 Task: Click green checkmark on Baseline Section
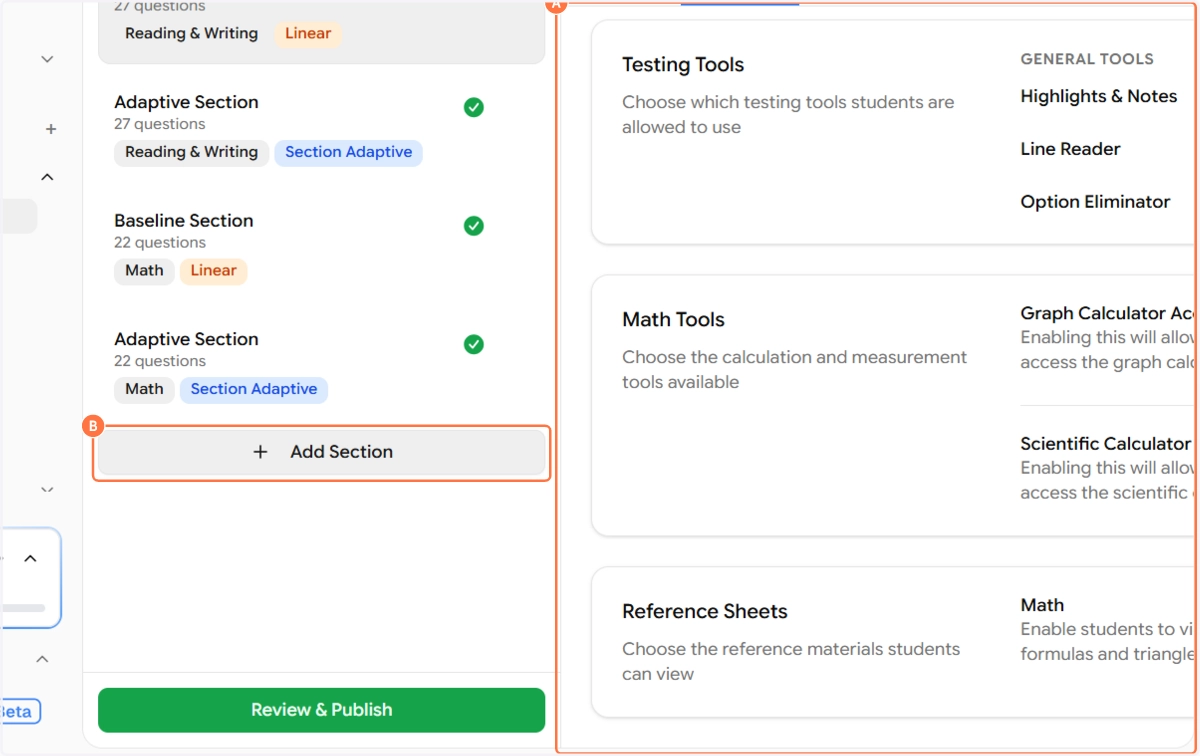(474, 226)
